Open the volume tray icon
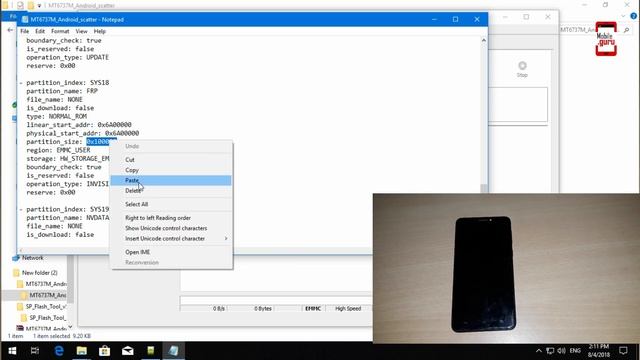This screenshot has width=640, height=360. tap(562, 351)
